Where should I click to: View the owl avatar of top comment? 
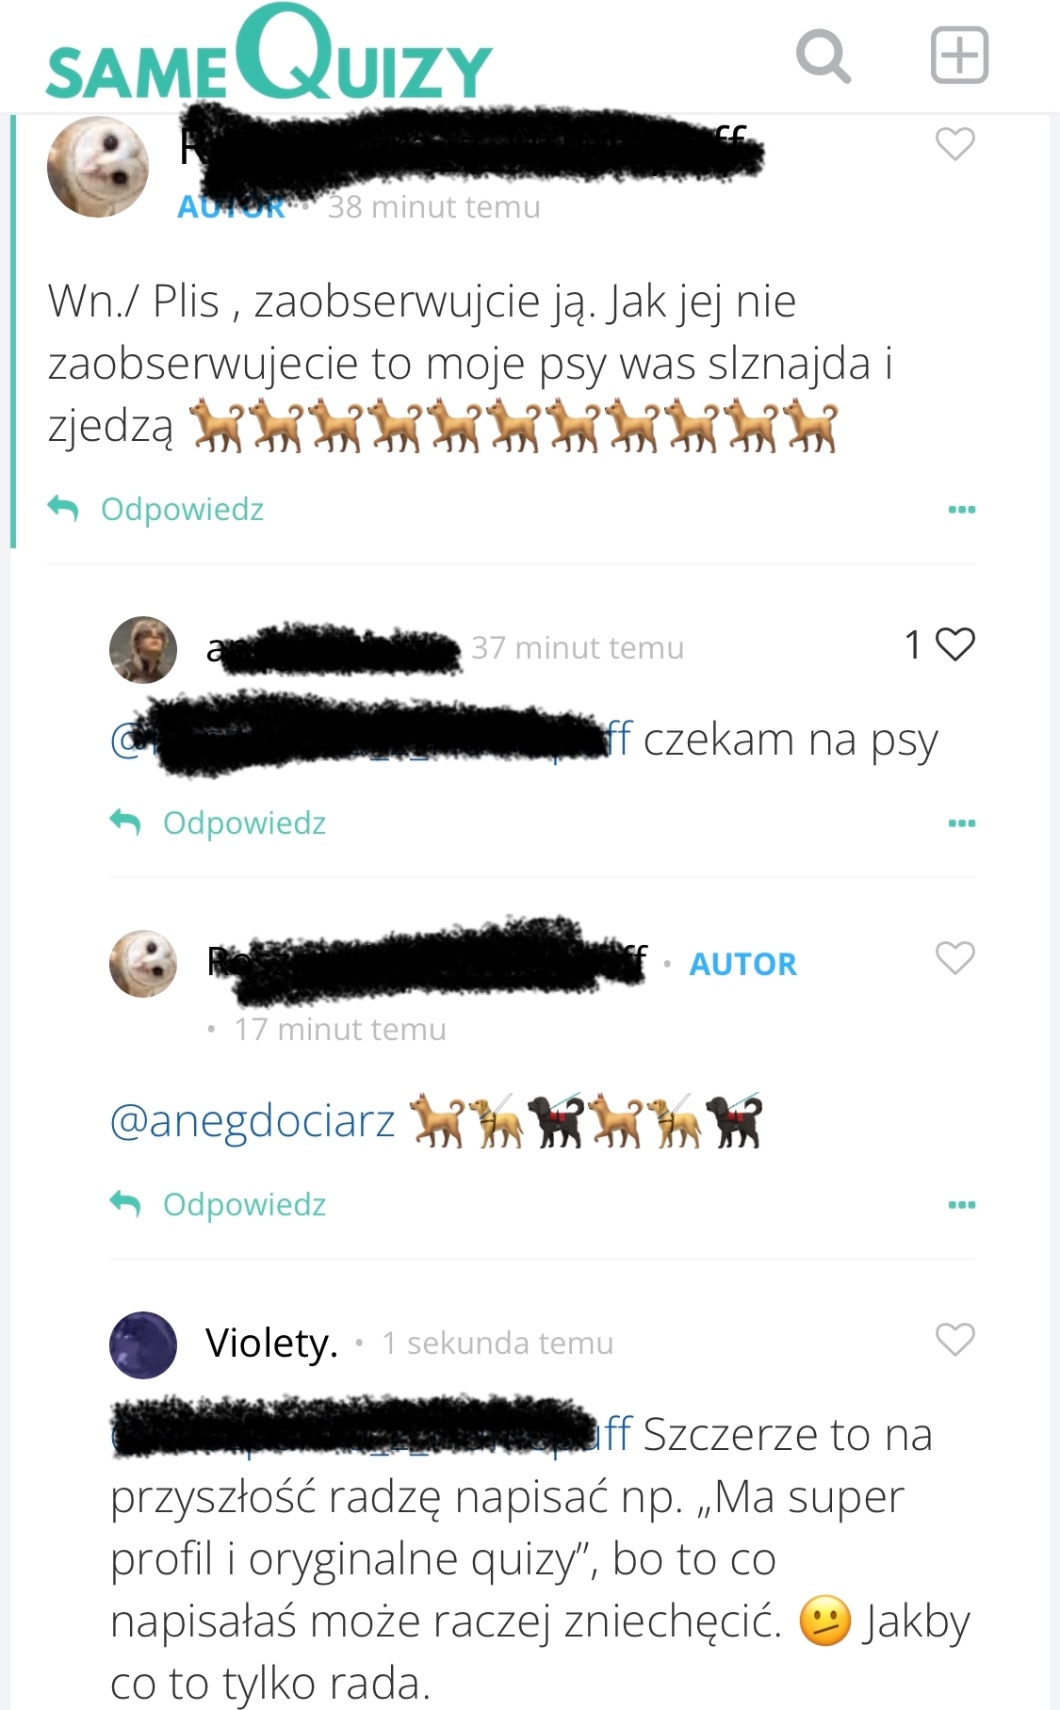click(98, 167)
